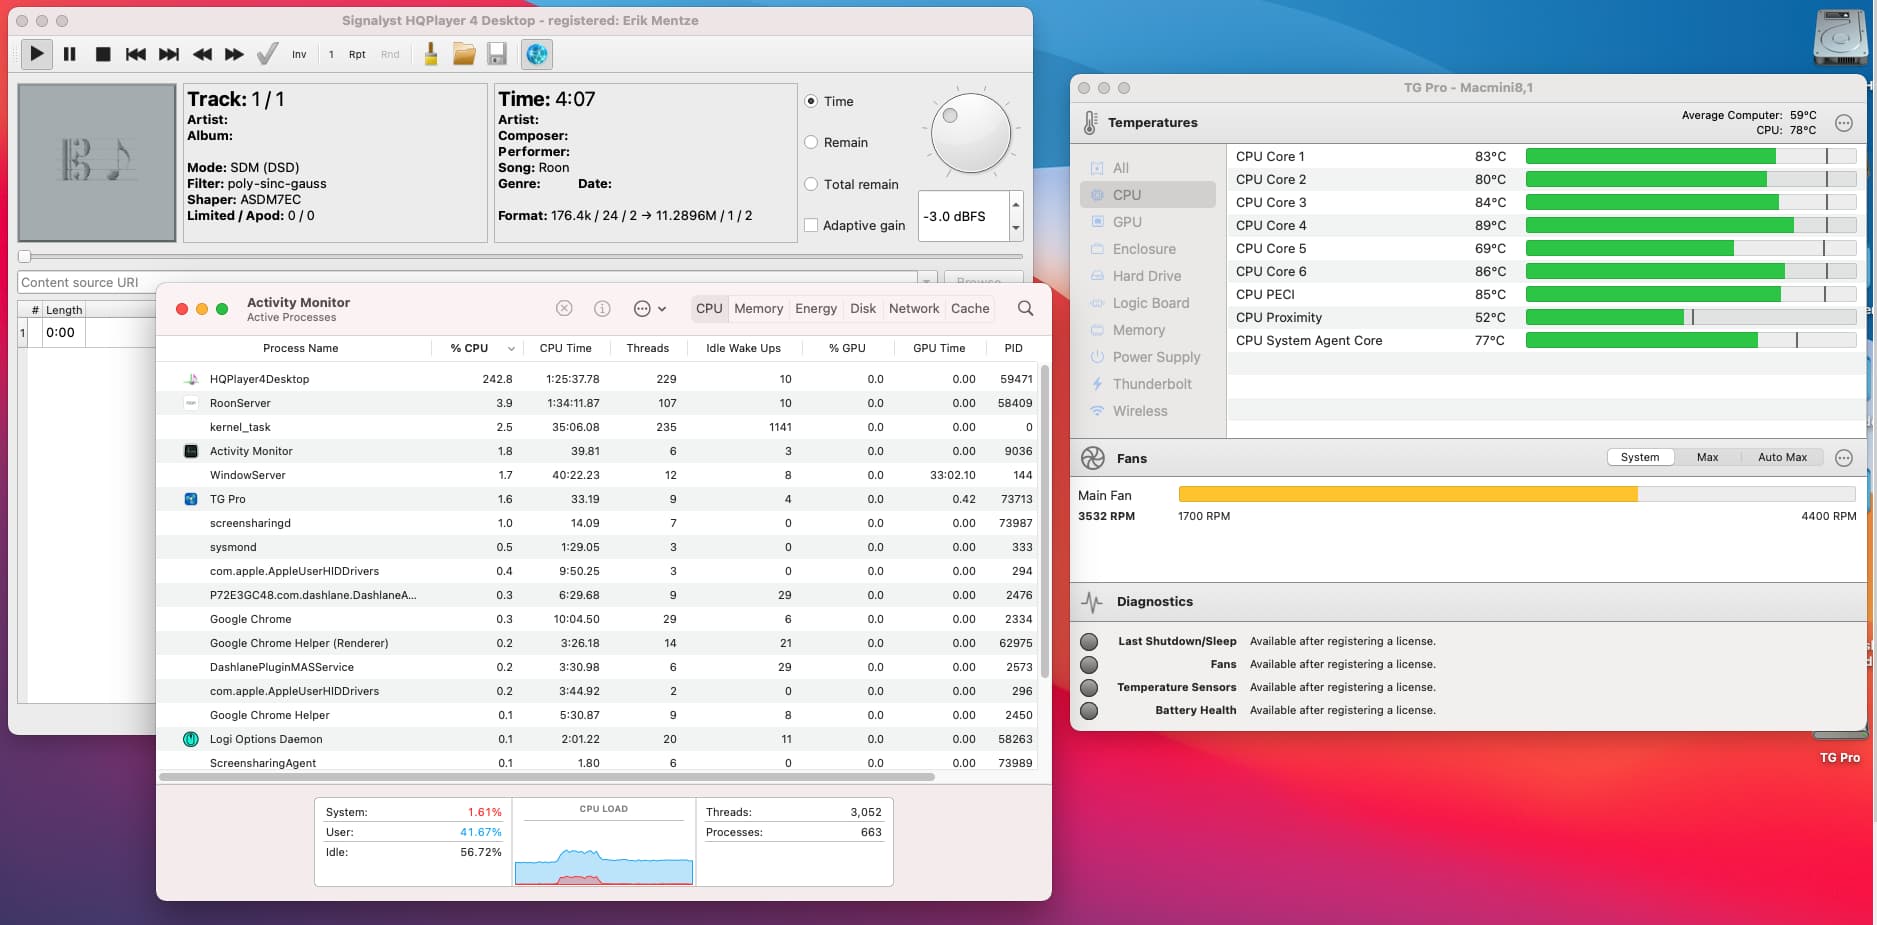Viewport: 1877px width, 925px height.
Task: Switch to the Memory tab in Activity Monitor
Action: [x=758, y=308]
